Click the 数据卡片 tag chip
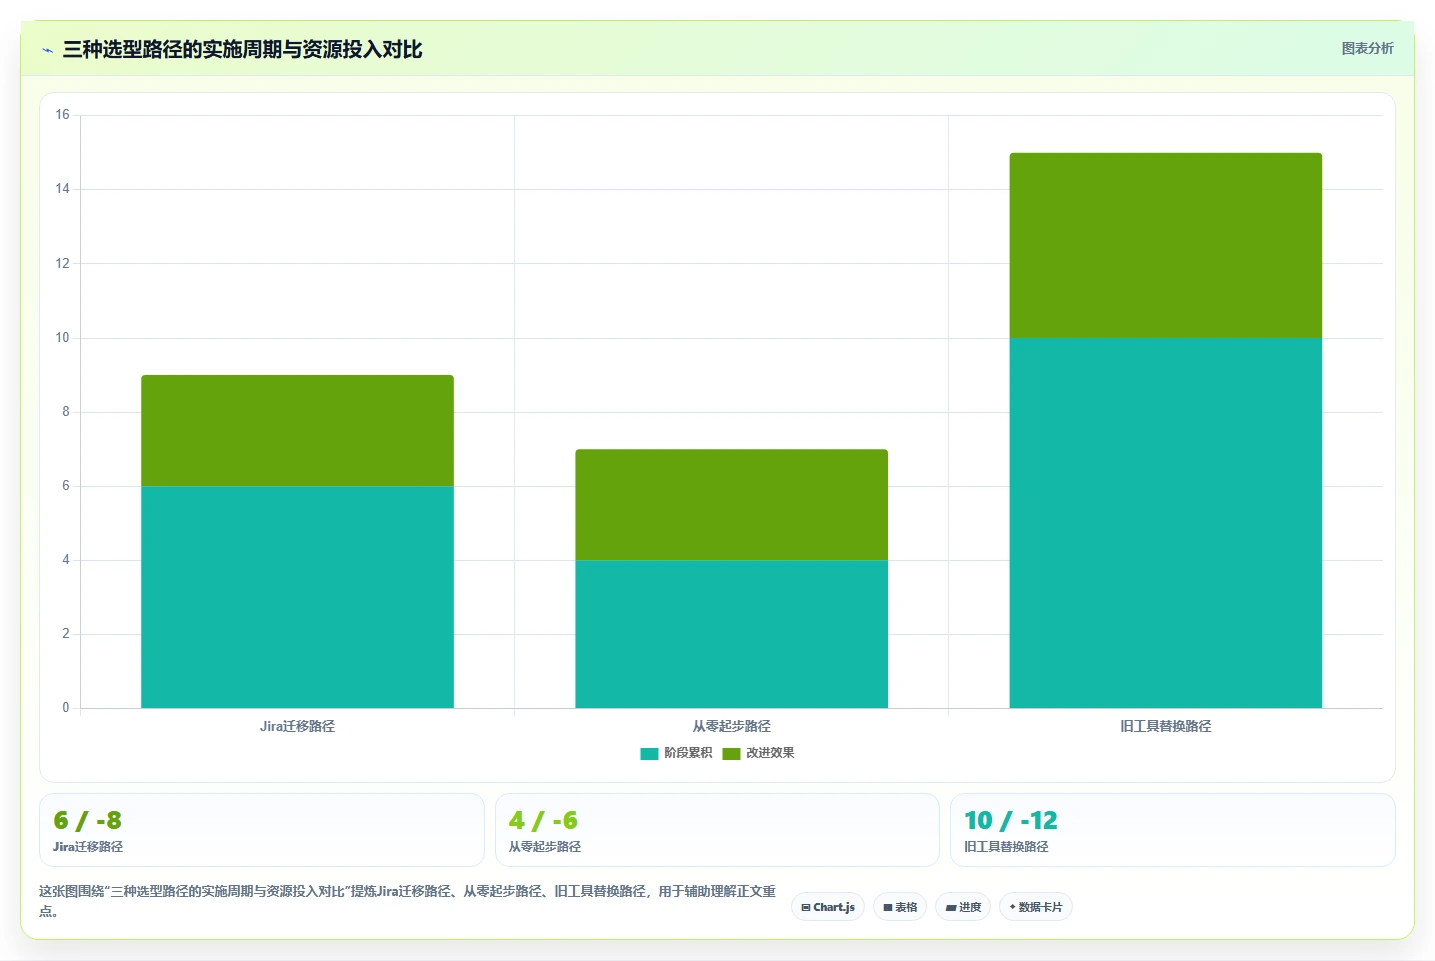The height and width of the screenshot is (961, 1435). click(1036, 907)
